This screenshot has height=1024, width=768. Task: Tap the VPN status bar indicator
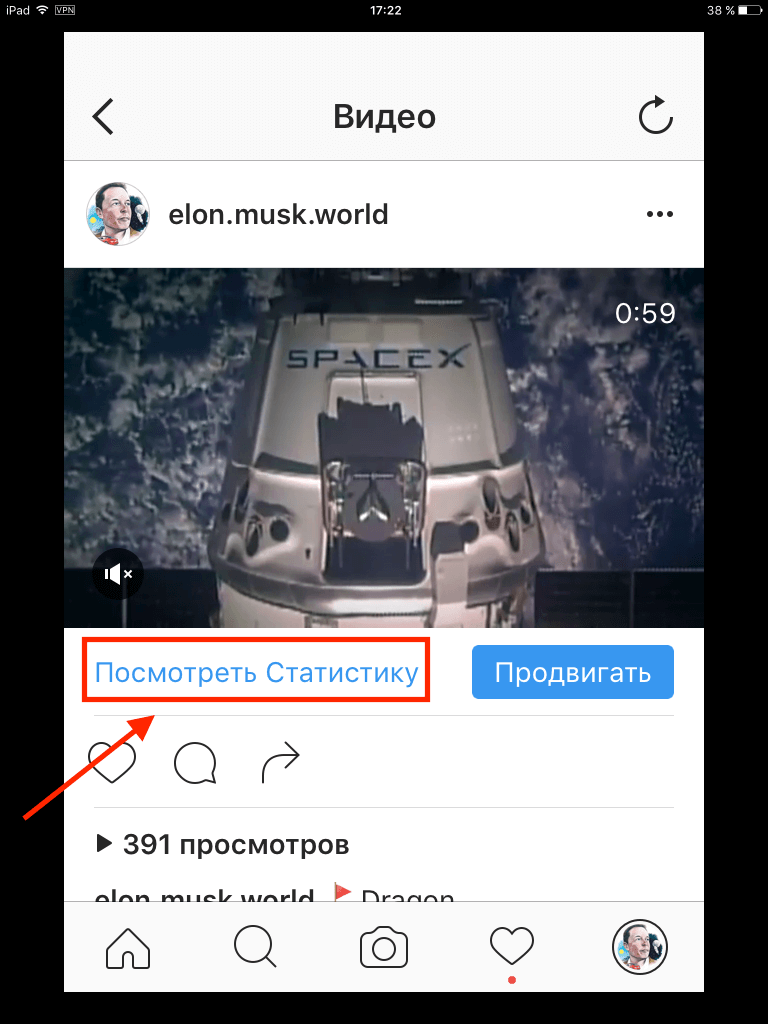pos(65,10)
